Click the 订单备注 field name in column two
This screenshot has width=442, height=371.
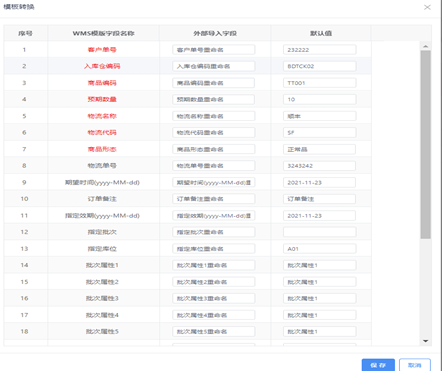pos(102,199)
